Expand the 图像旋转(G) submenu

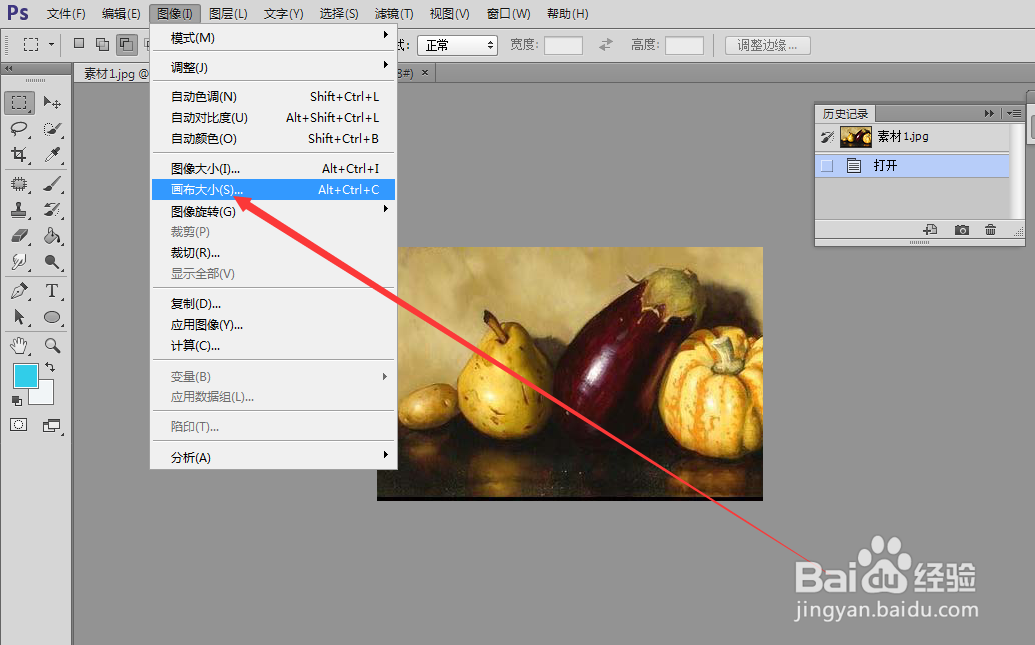(x=273, y=211)
